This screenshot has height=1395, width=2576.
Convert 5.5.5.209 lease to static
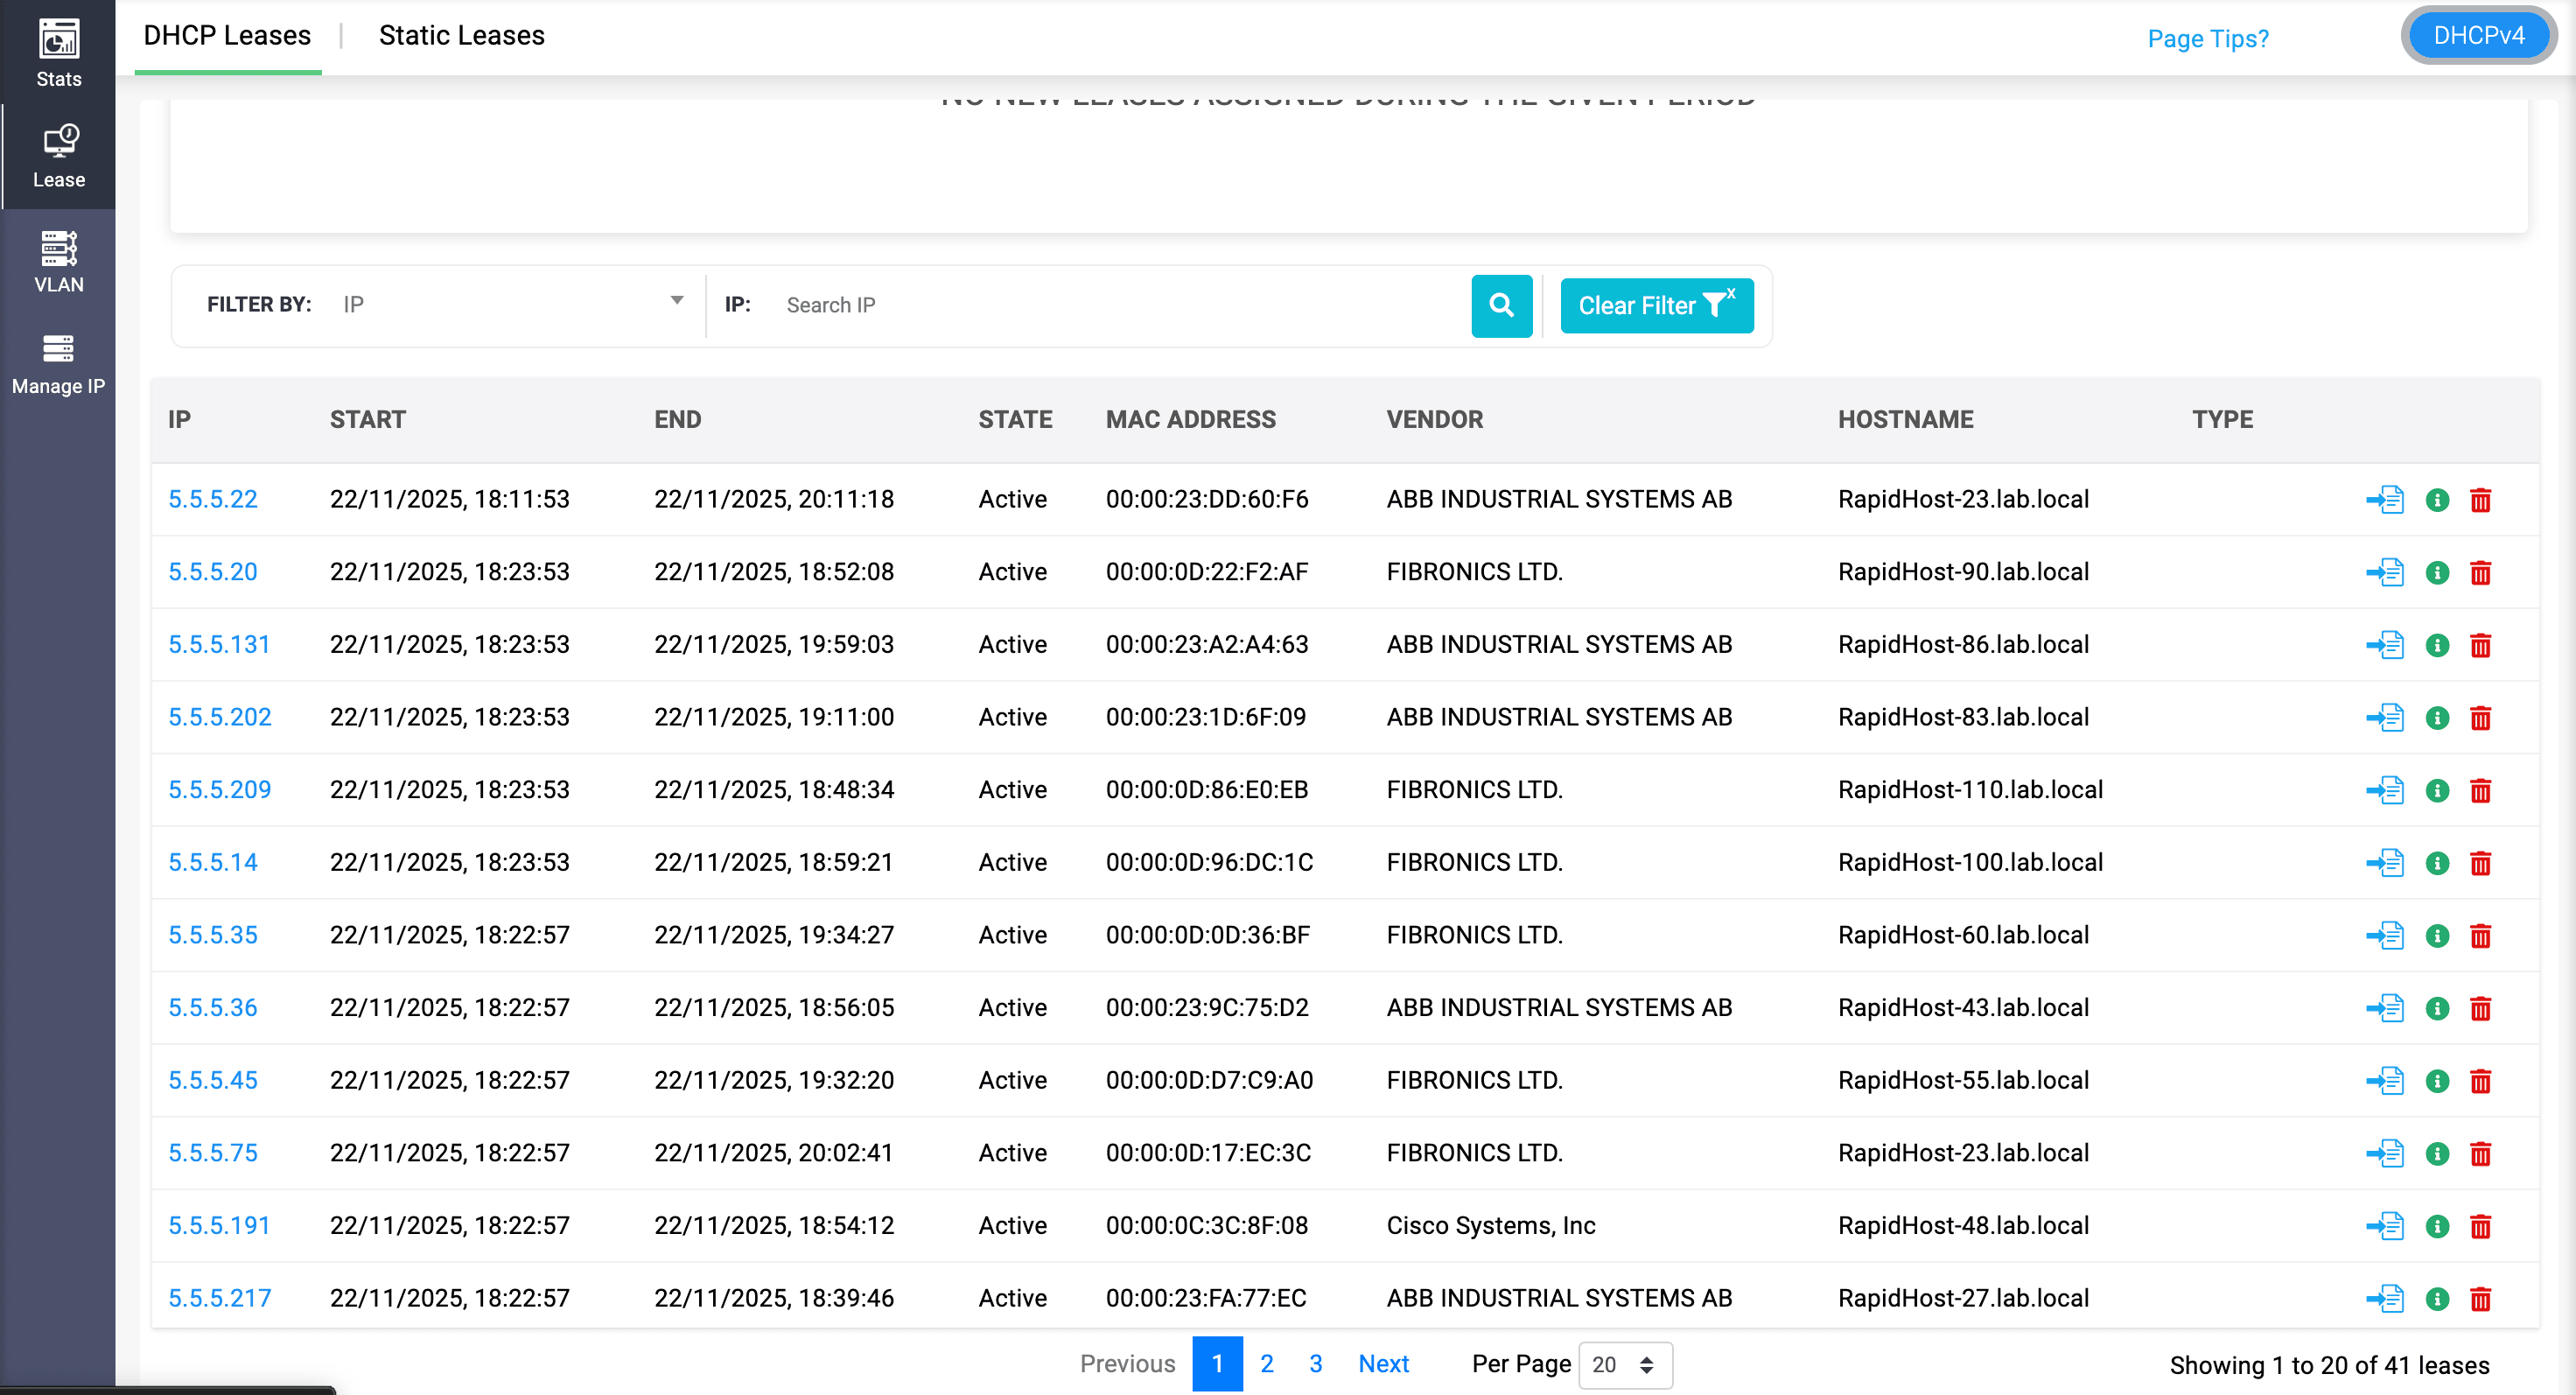tap(2385, 790)
